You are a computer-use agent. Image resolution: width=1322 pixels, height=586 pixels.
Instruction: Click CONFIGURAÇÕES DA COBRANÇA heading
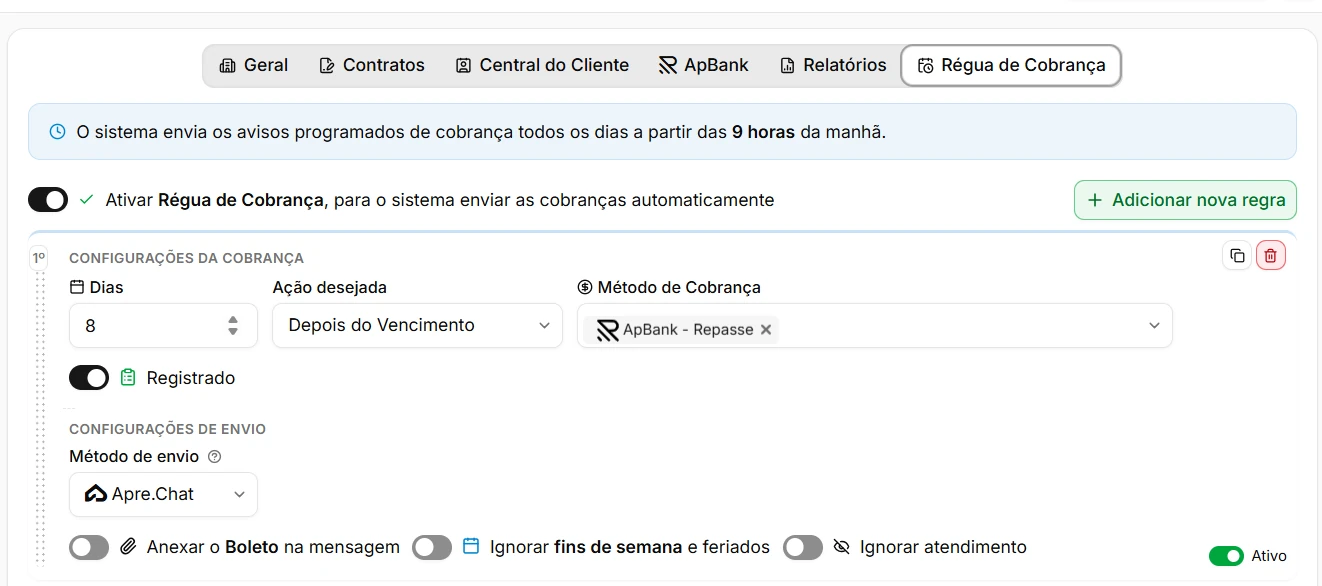[186, 258]
